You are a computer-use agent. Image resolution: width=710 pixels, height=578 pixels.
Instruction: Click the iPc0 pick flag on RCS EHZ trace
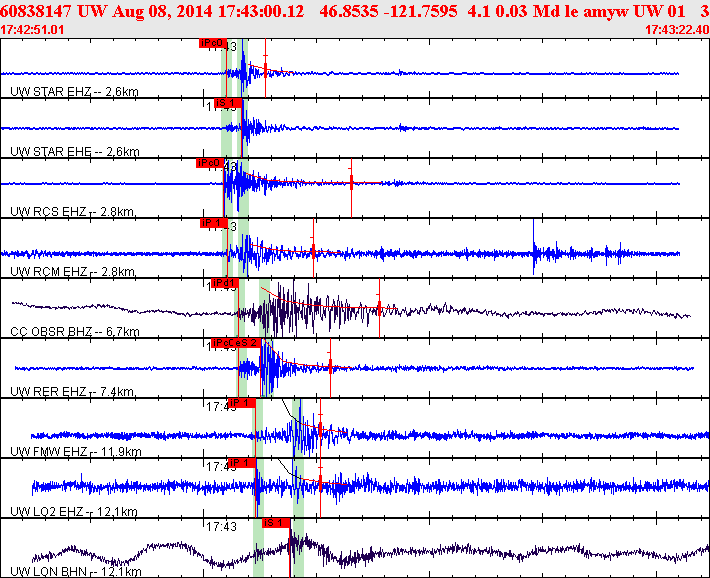tap(210, 163)
